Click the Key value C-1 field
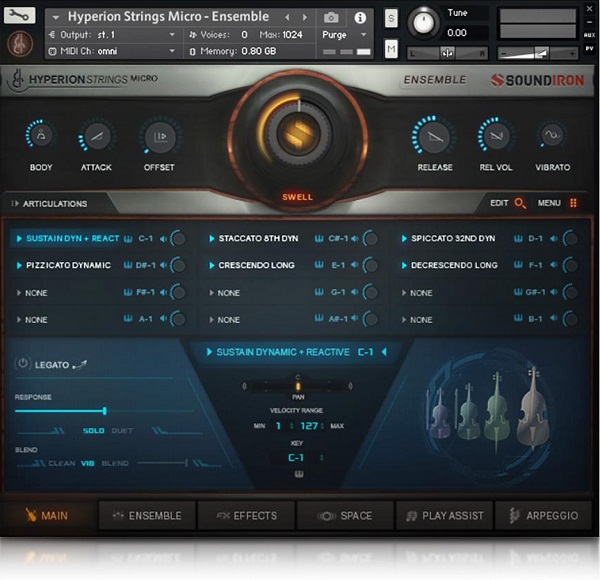 tap(296, 458)
